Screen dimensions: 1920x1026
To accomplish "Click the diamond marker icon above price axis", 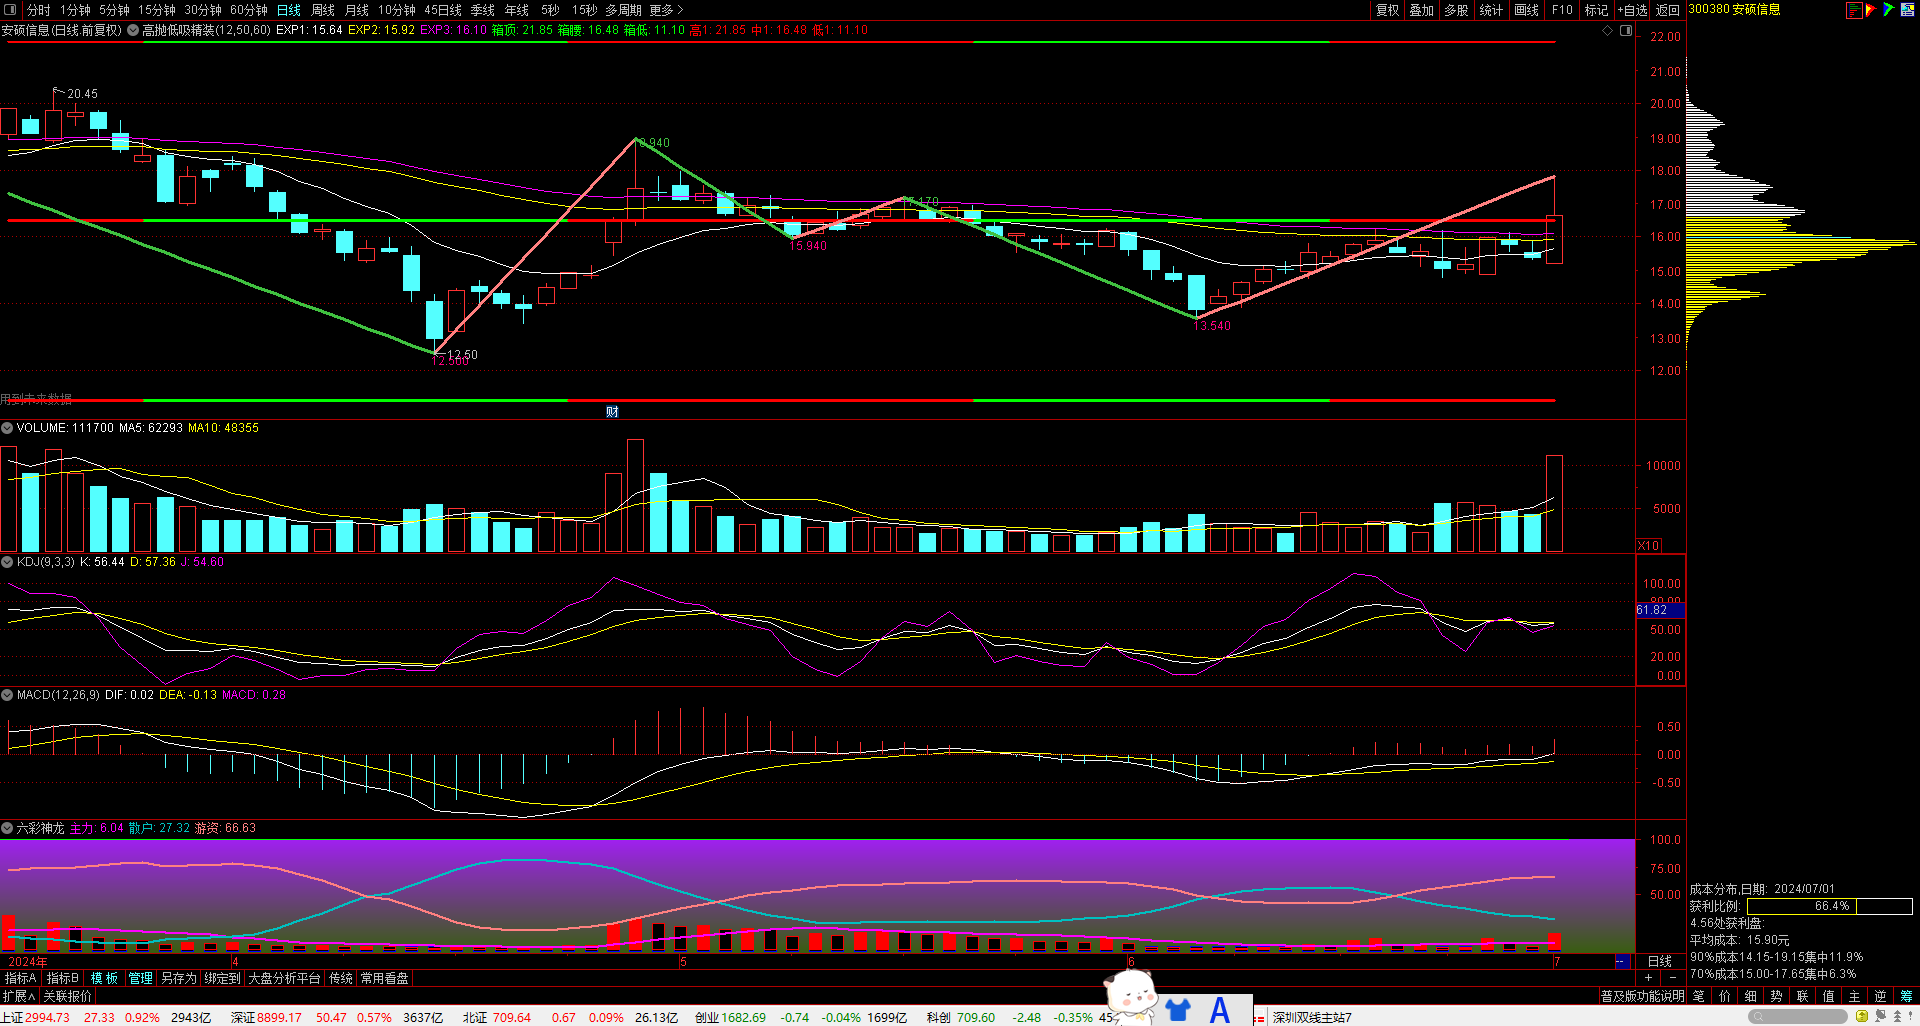I will coord(1608,30).
